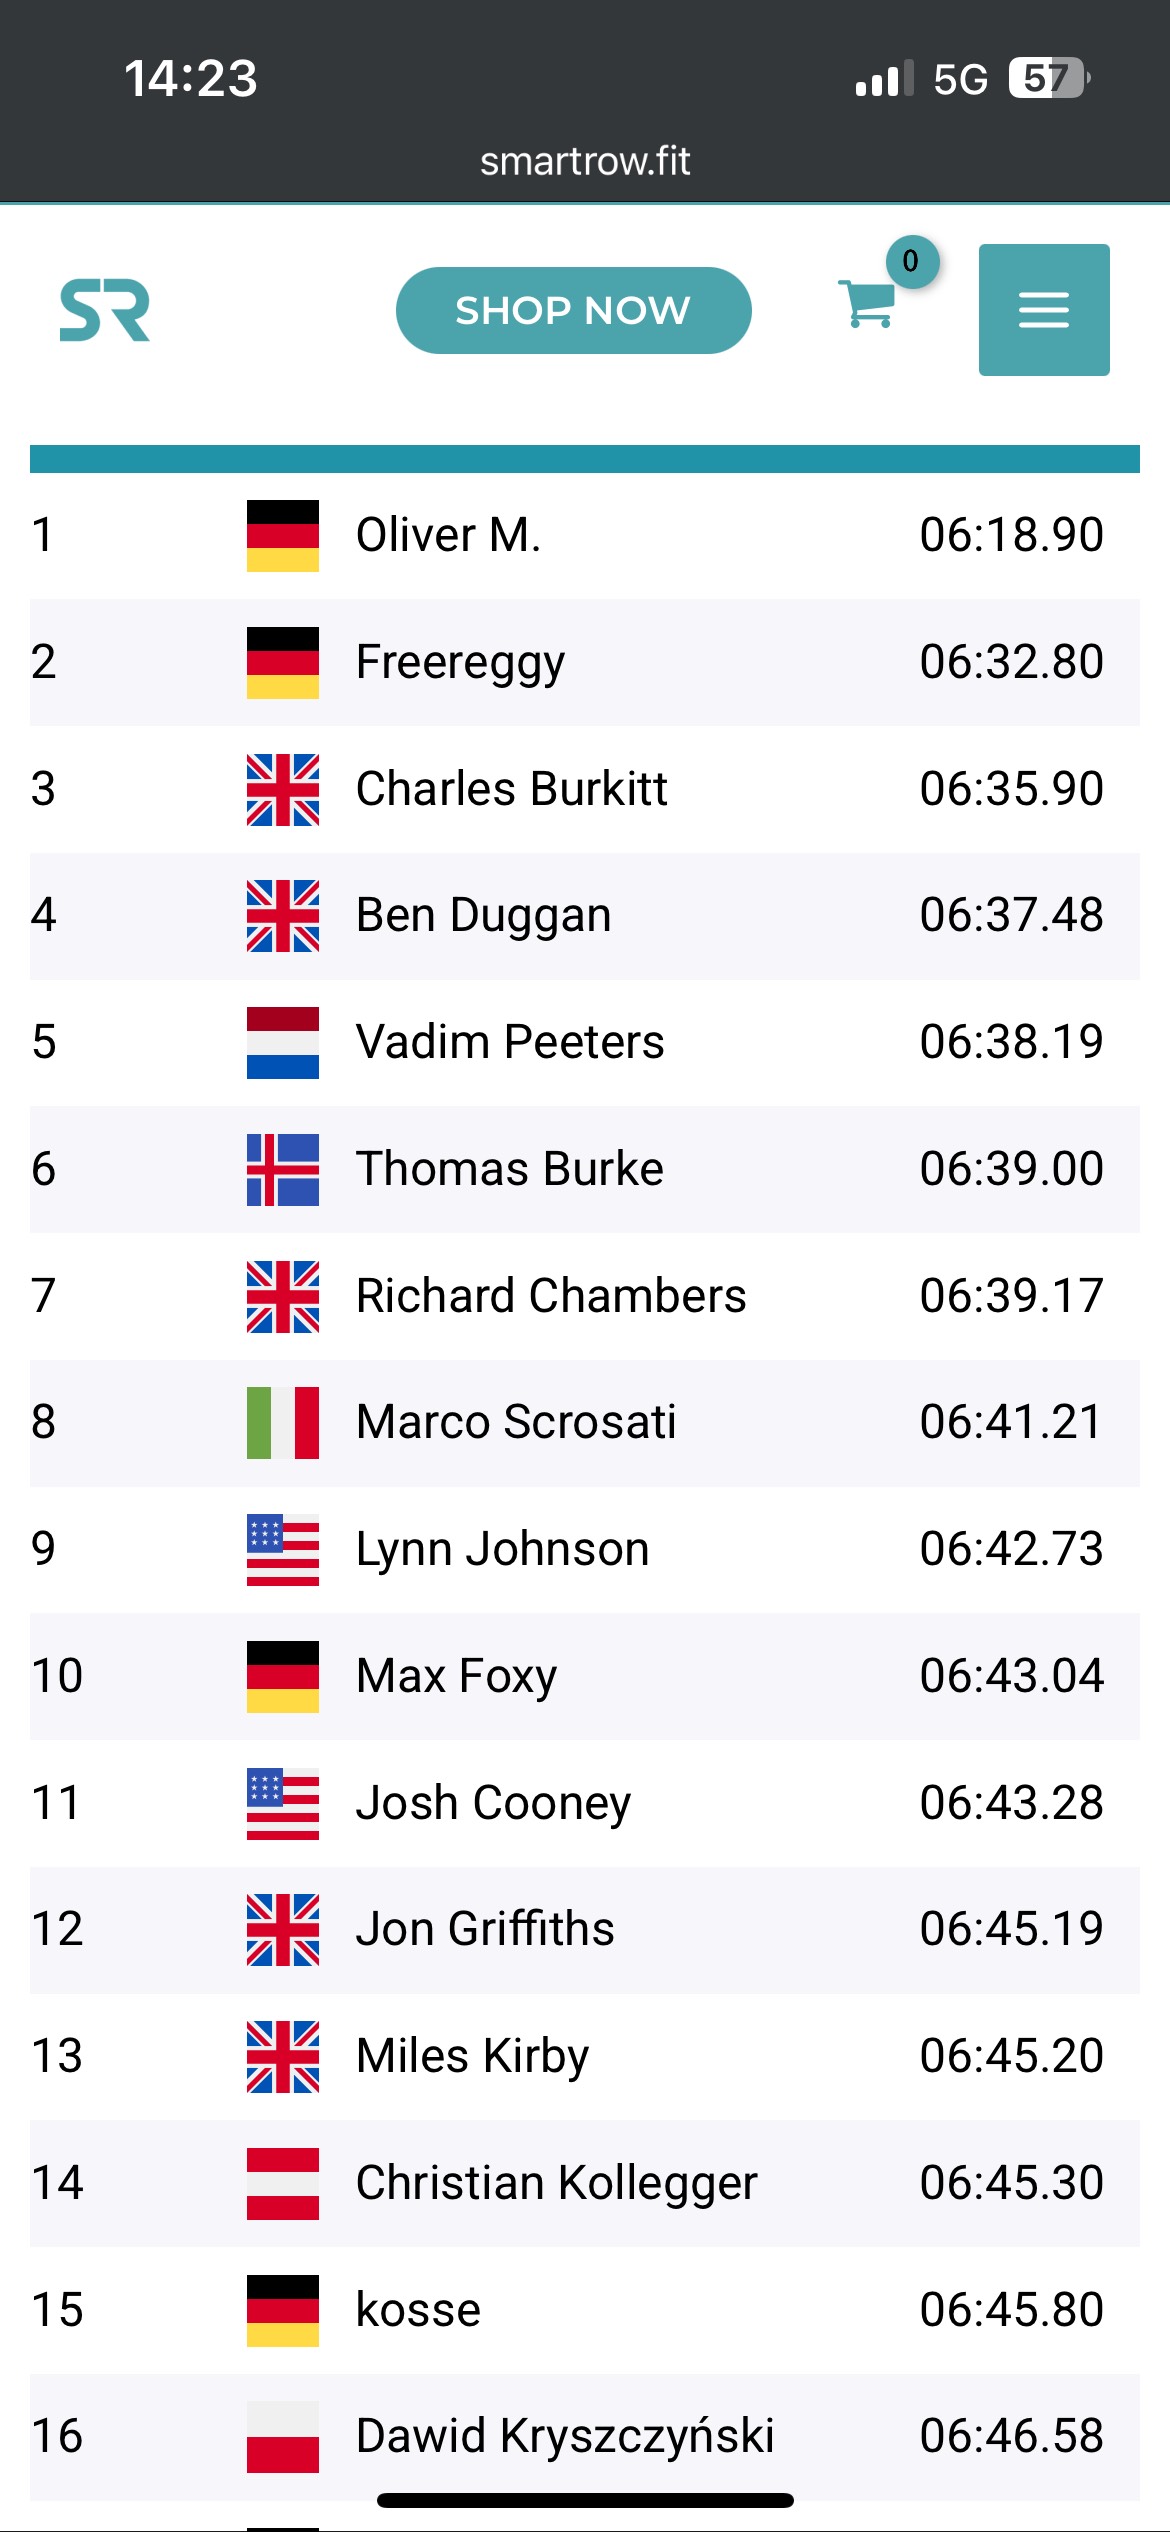Tap the US flag beside Lynn Johnson

(x=283, y=1550)
